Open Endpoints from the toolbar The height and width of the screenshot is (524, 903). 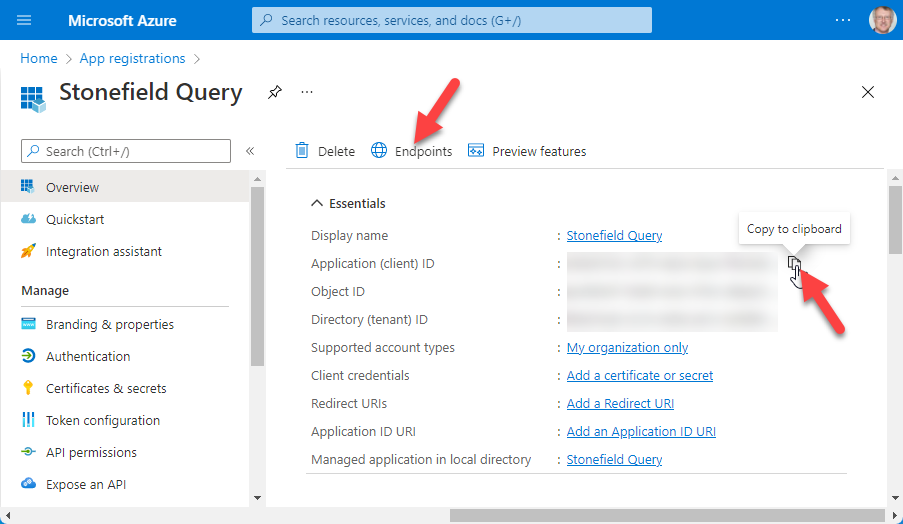point(411,151)
